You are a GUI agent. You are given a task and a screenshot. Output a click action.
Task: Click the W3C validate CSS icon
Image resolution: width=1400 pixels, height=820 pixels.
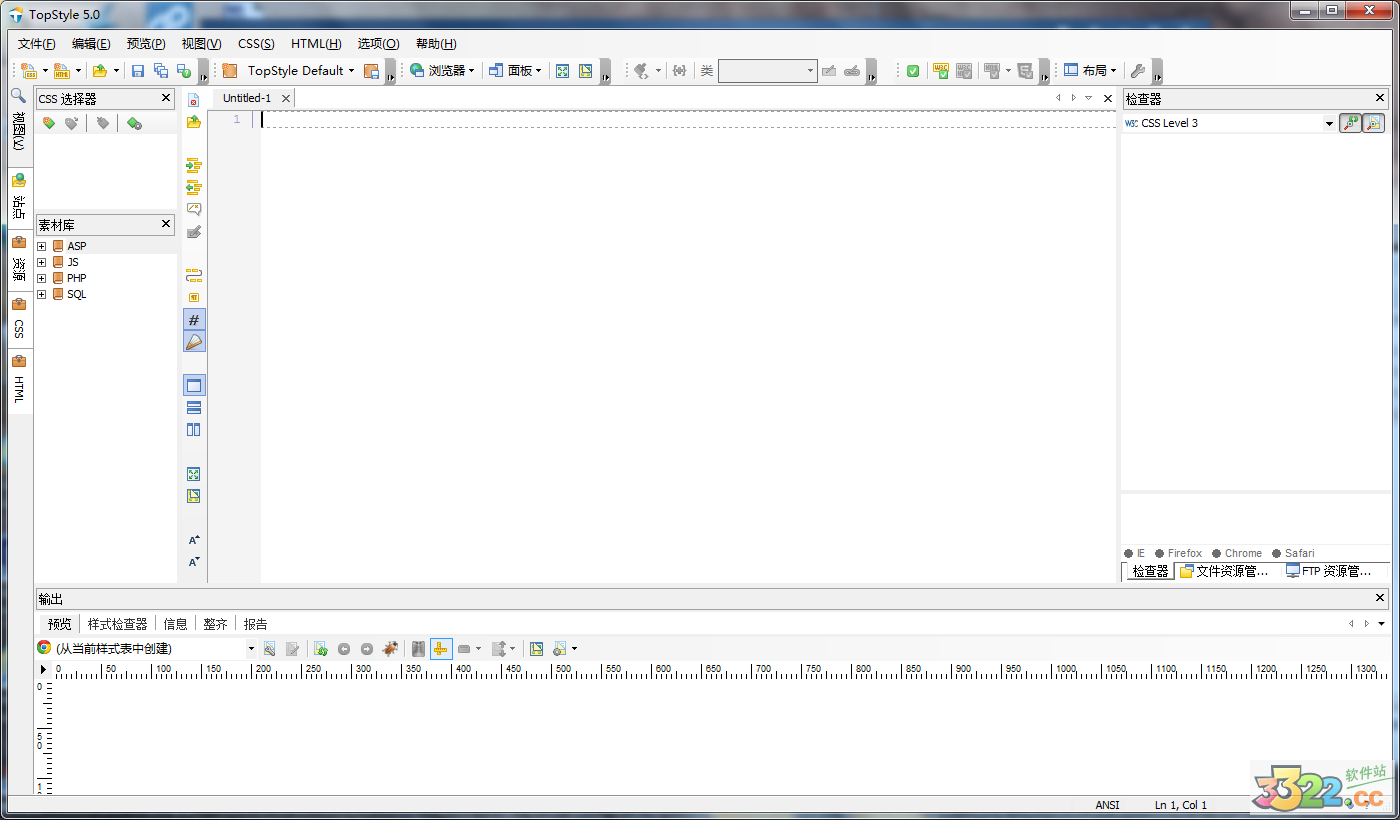tap(941, 71)
